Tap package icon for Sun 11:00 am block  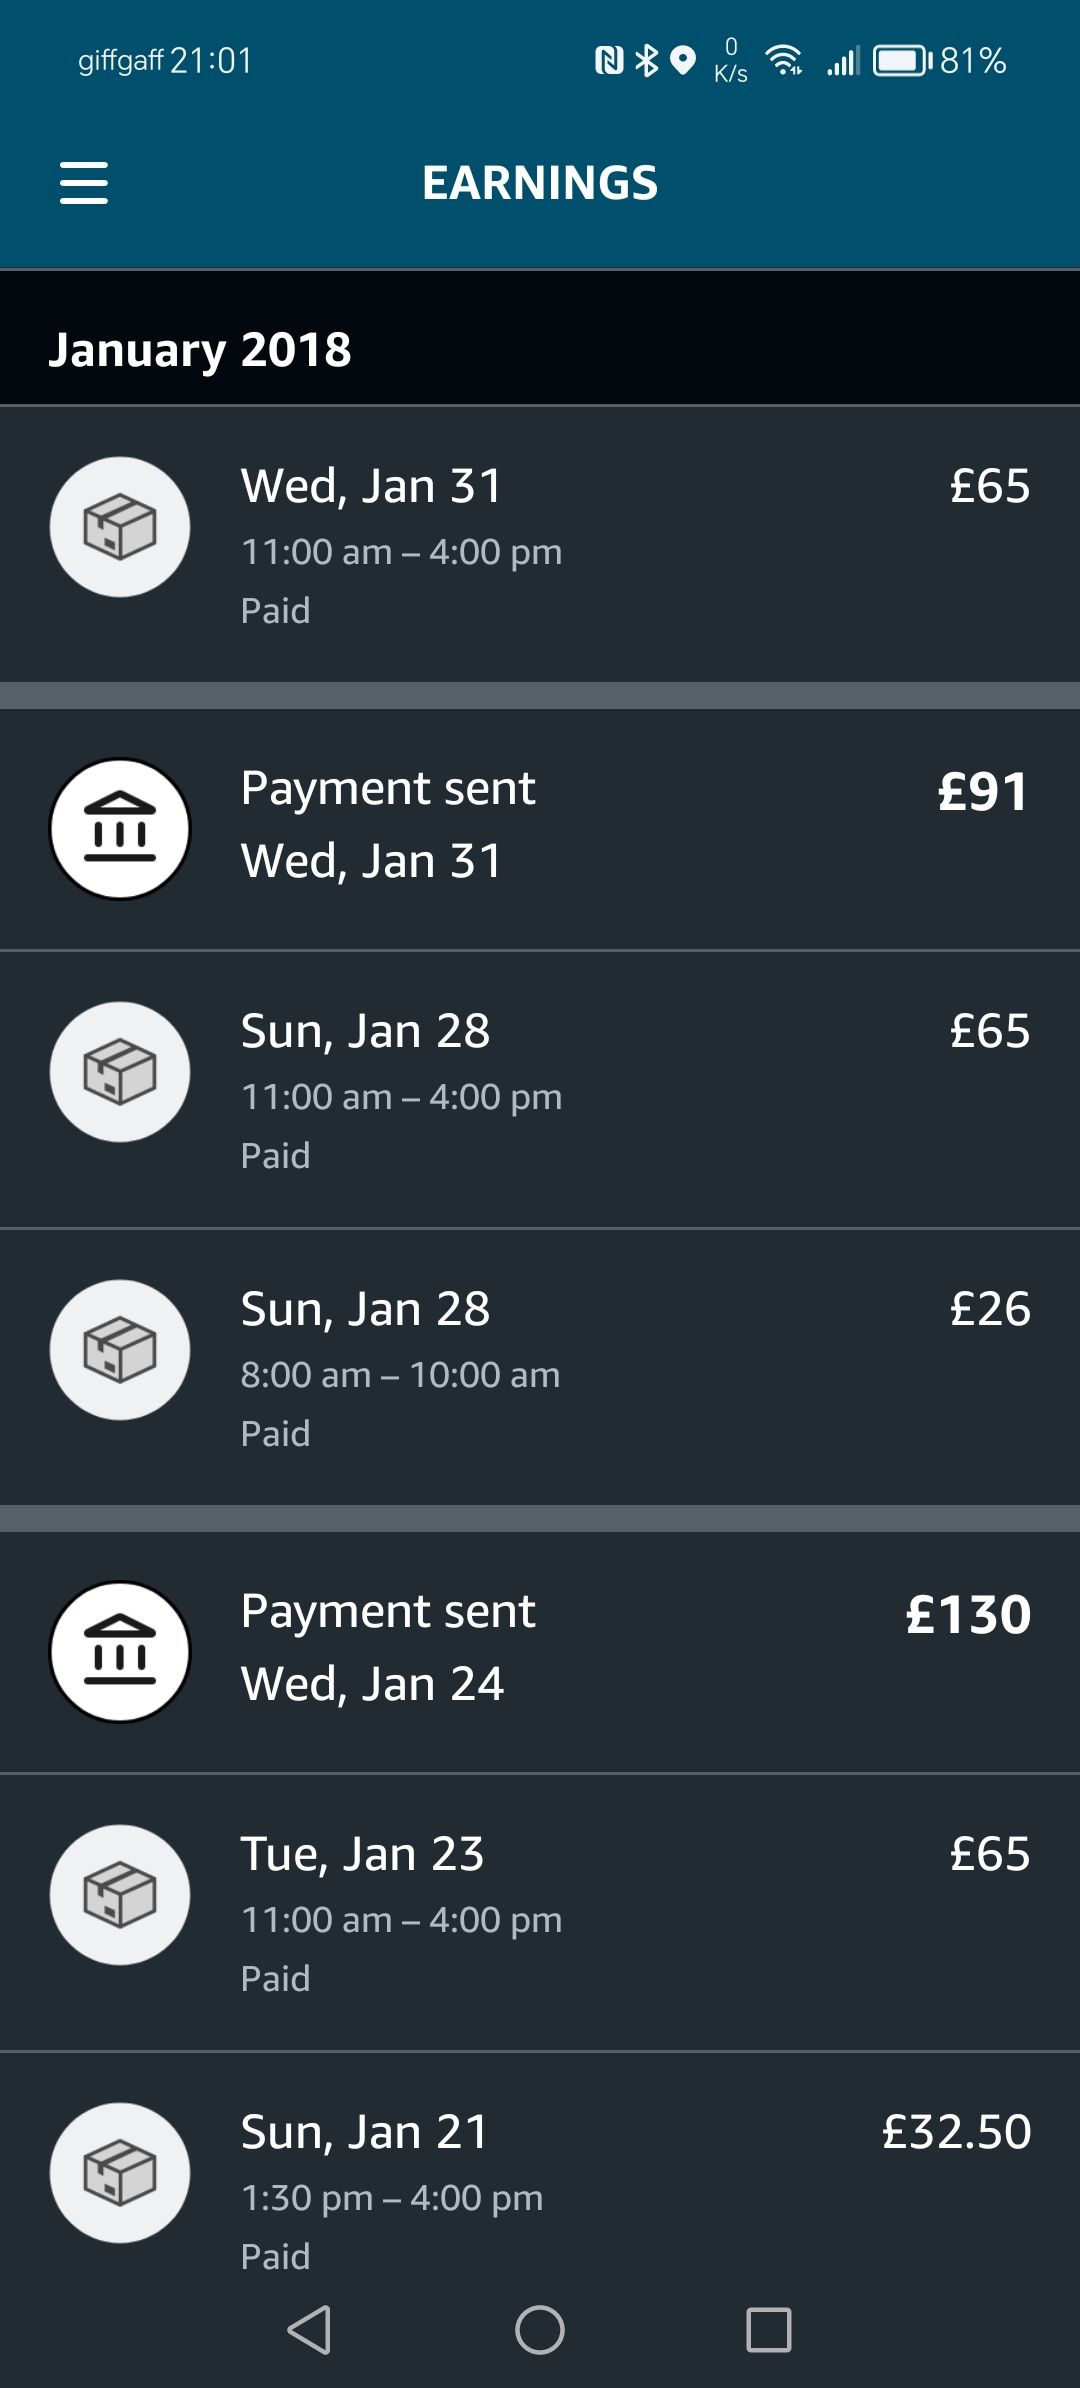point(120,1072)
